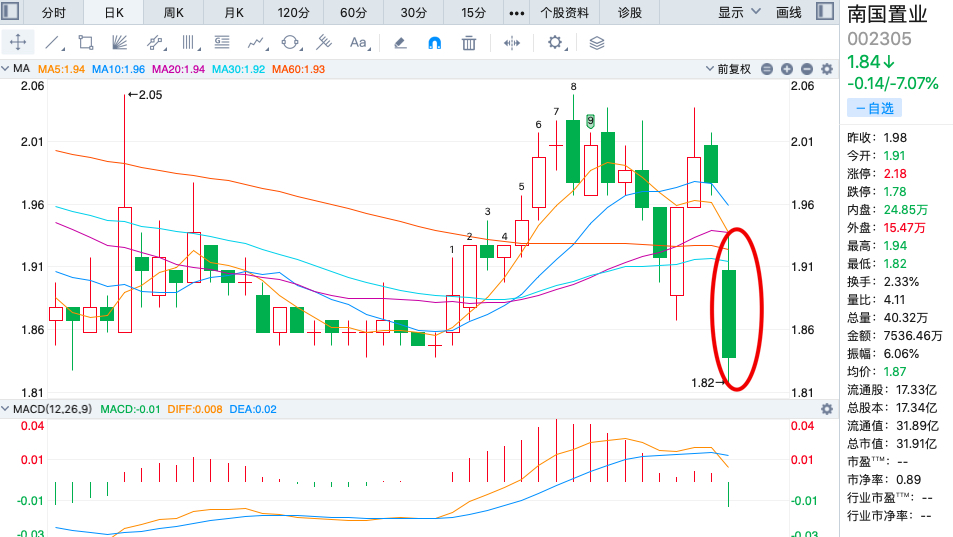Select the wave polyline drawing tool
Image resolution: width=953 pixels, height=537 pixels.
click(257, 43)
